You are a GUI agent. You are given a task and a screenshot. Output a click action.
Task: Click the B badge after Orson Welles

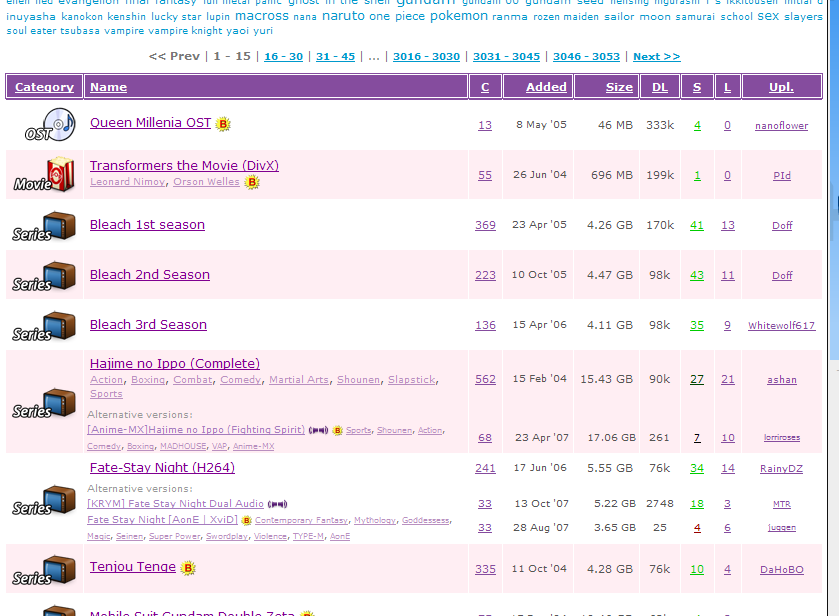click(x=252, y=182)
